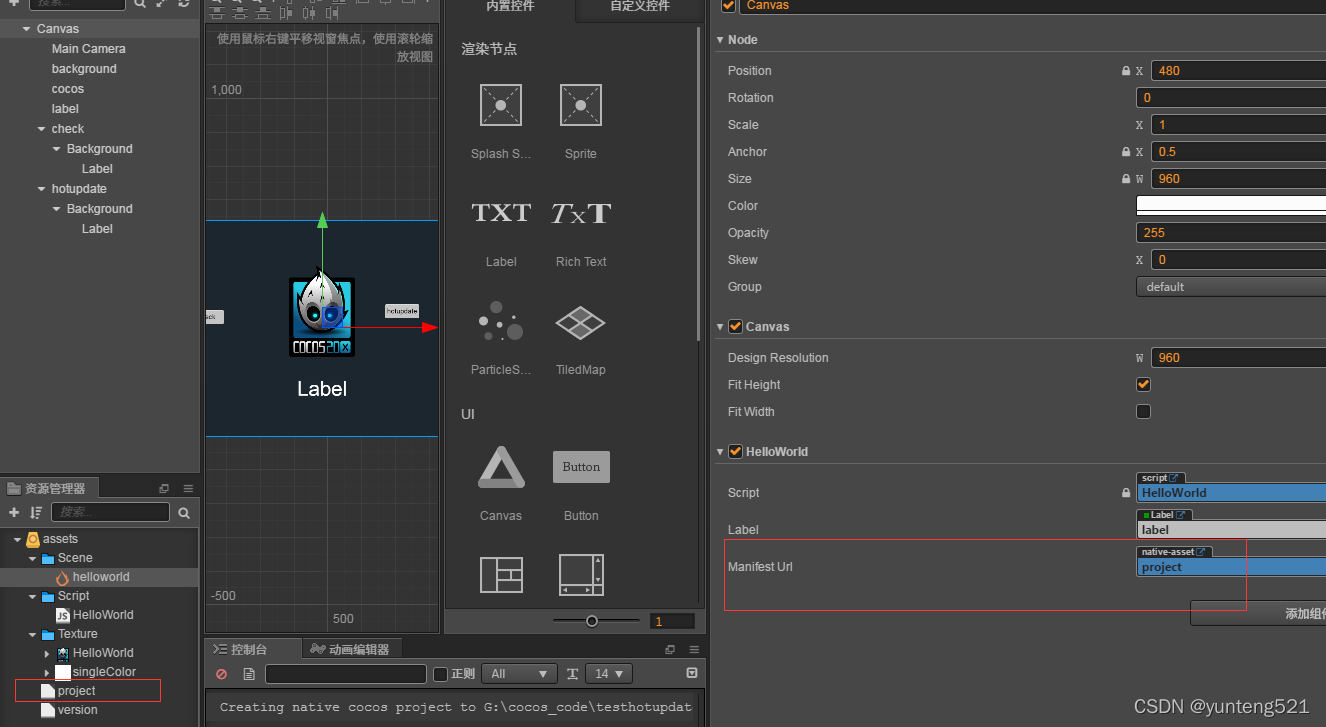Click the 添加组件 button
Image resolution: width=1326 pixels, height=727 pixels.
pyautogui.click(x=1258, y=614)
